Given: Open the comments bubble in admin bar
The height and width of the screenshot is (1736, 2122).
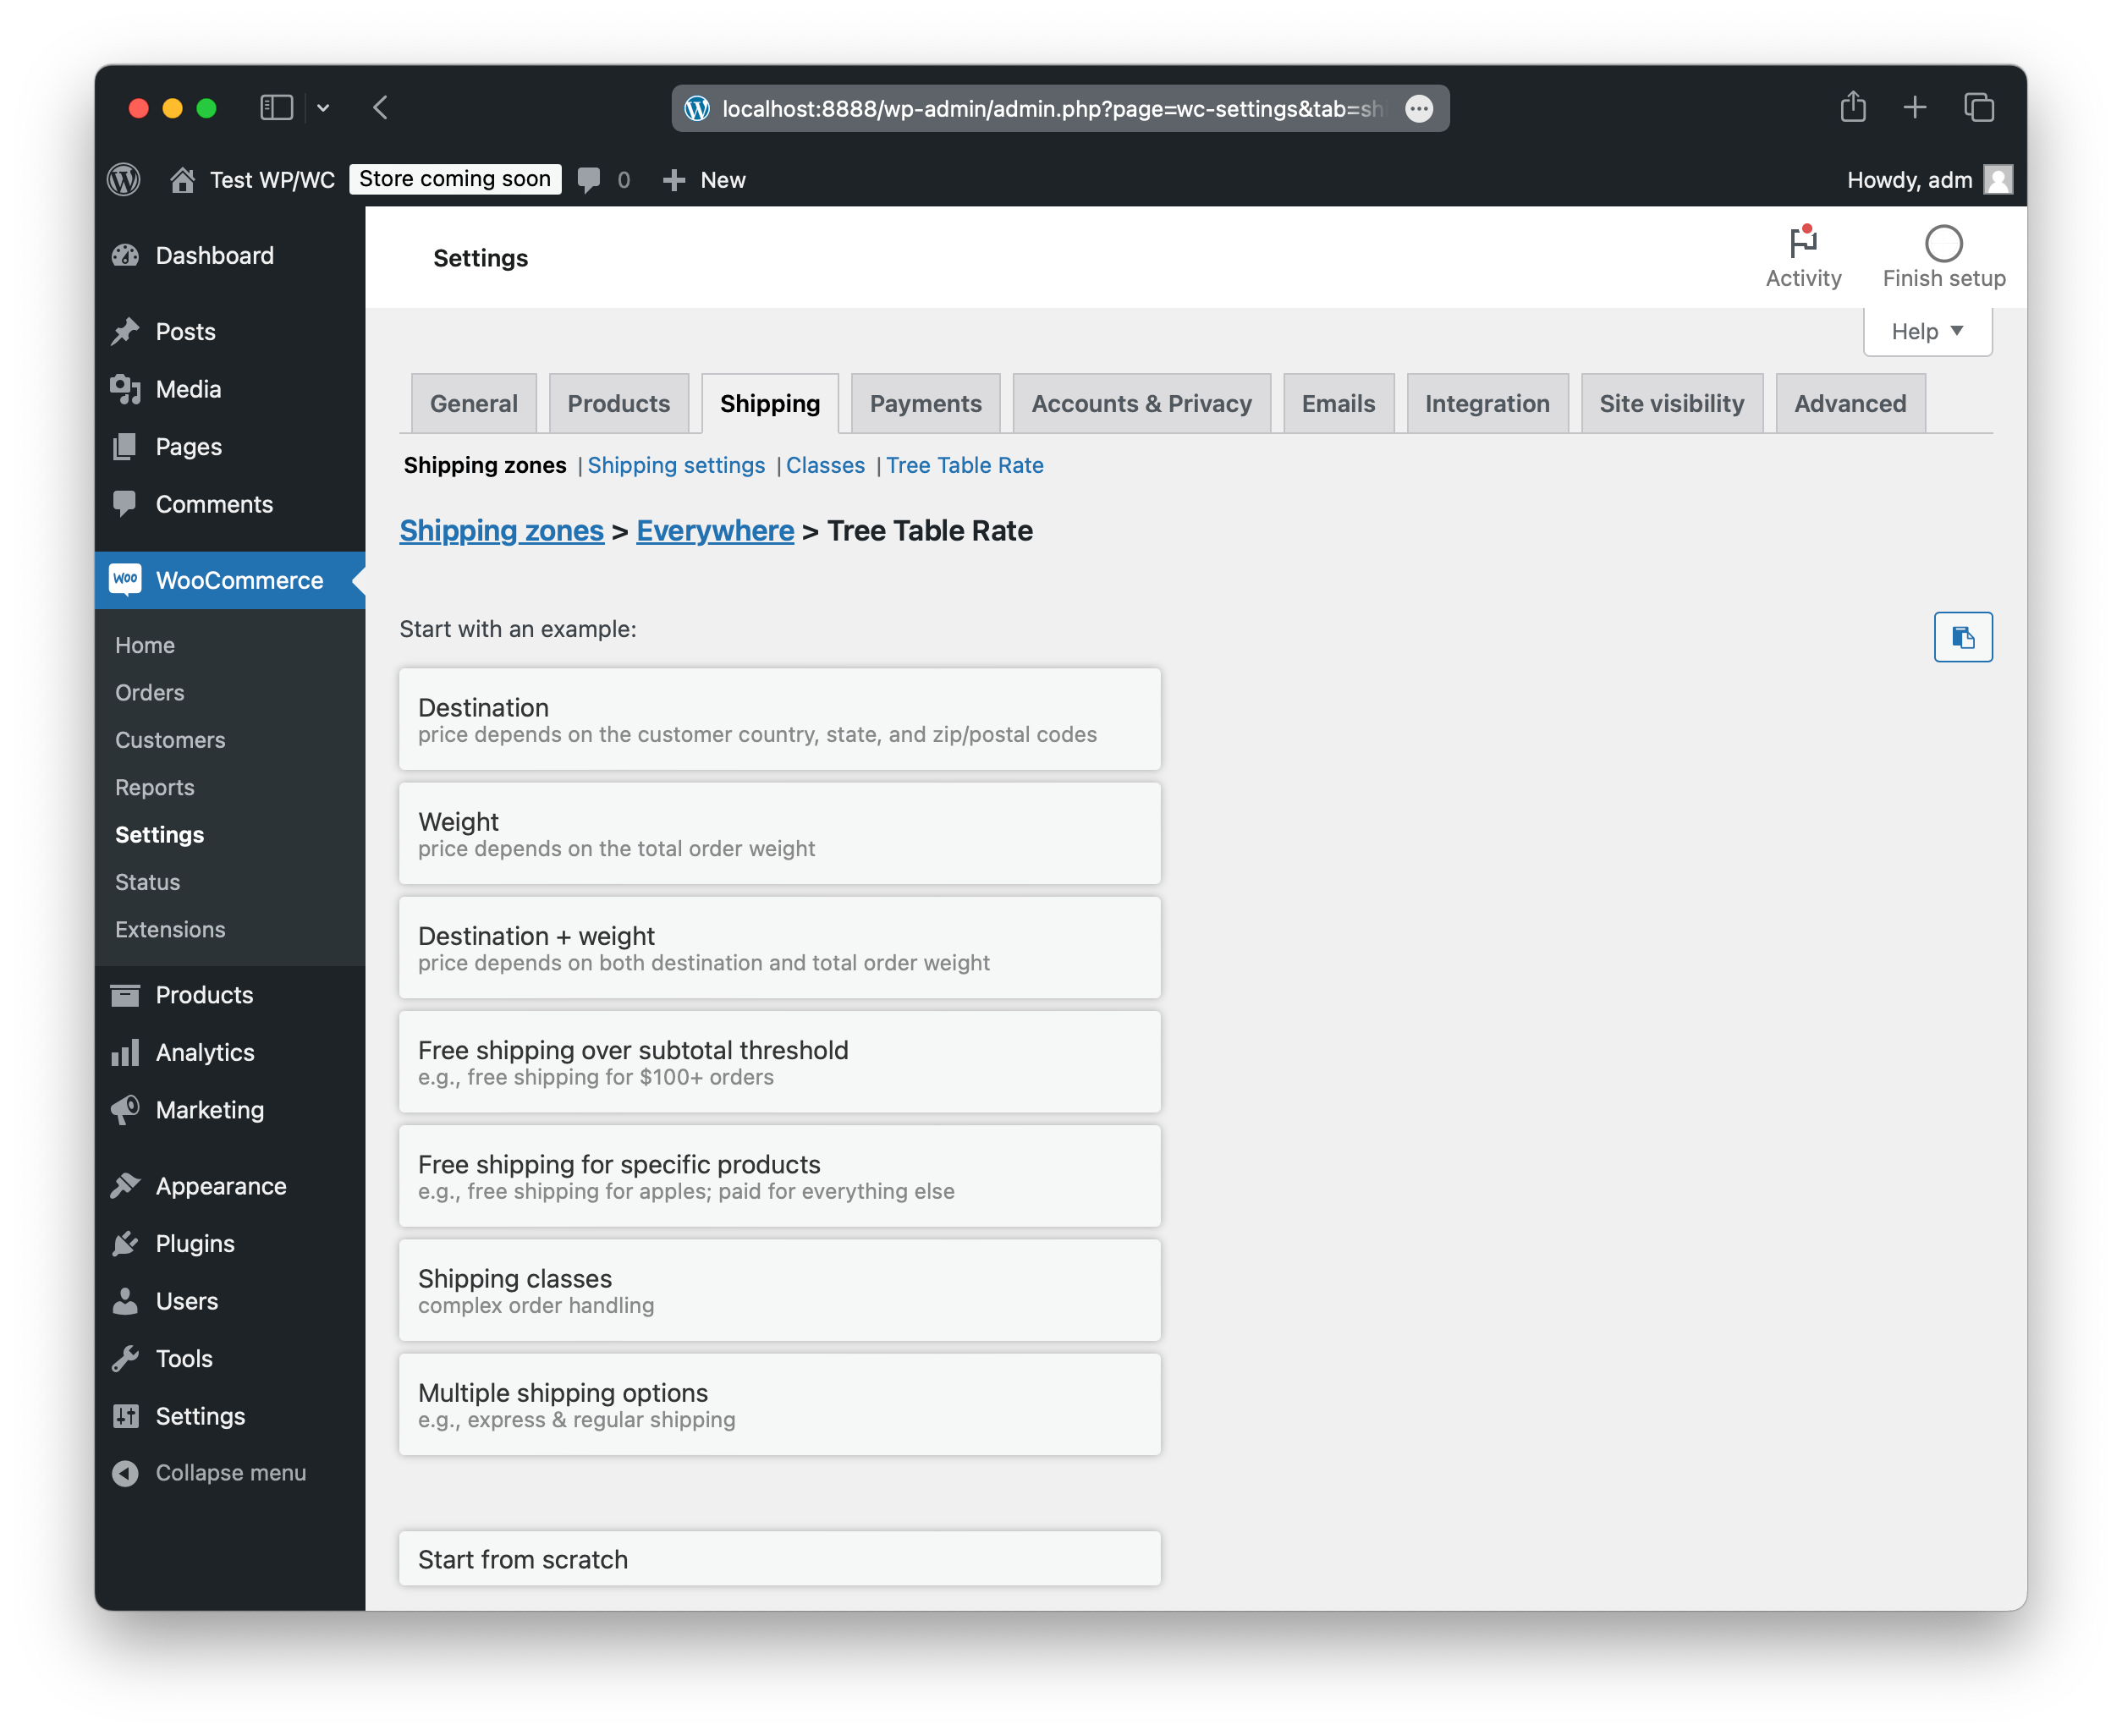Looking at the screenshot, I should click(589, 180).
